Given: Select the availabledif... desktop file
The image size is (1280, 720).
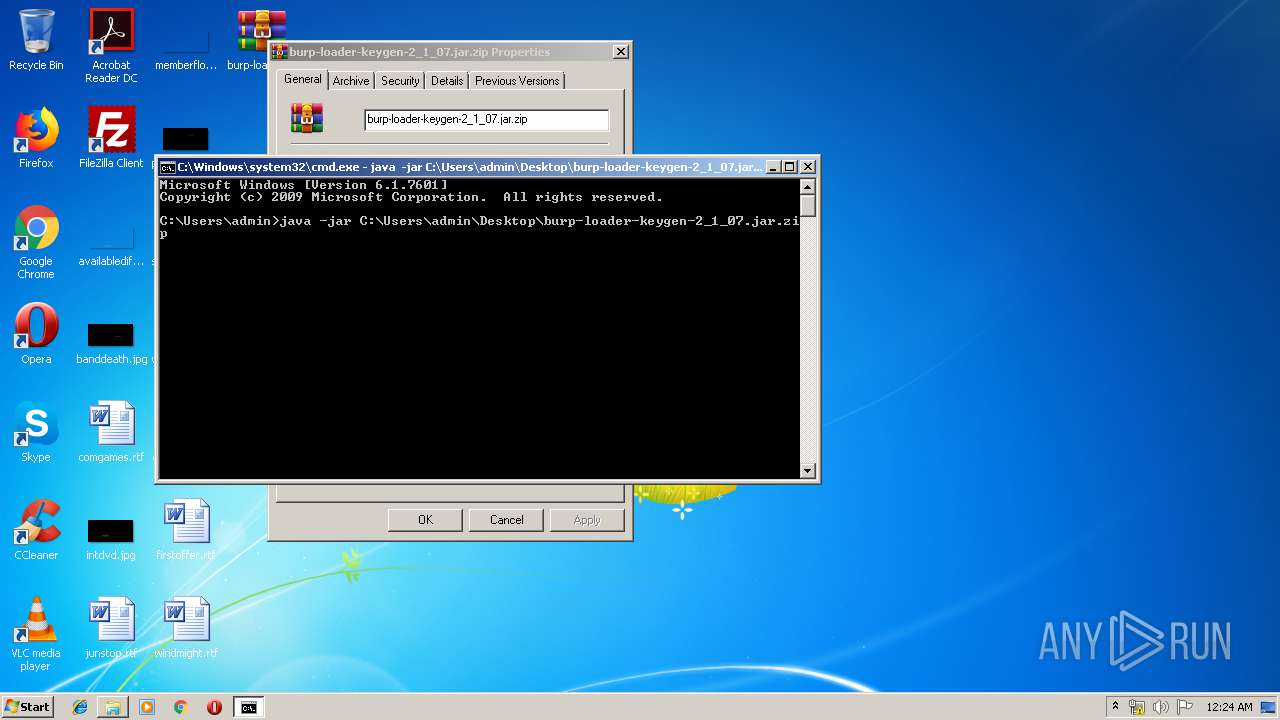Looking at the screenshot, I should click(x=111, y=245).
